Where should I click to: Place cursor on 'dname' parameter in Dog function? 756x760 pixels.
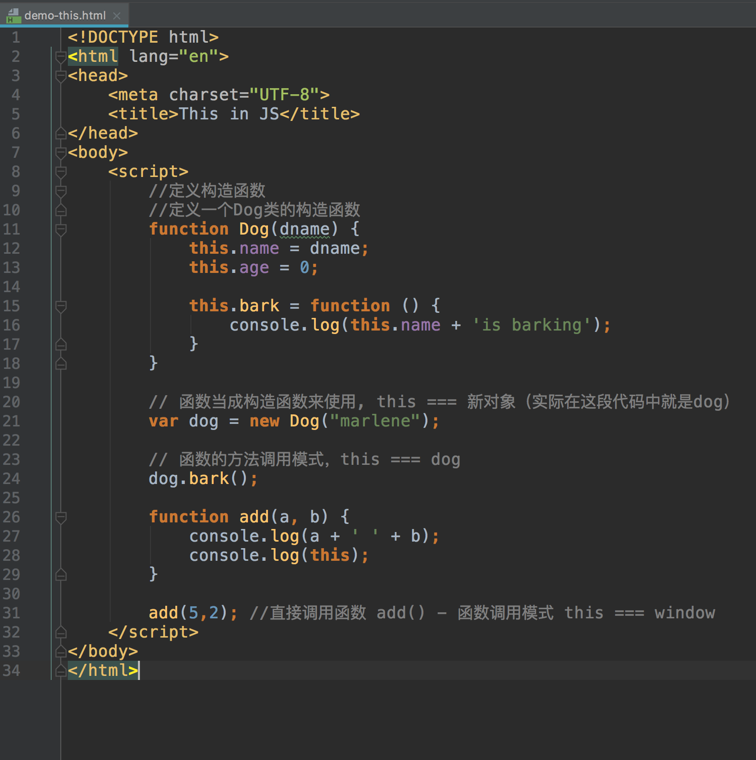coord(304,229)
